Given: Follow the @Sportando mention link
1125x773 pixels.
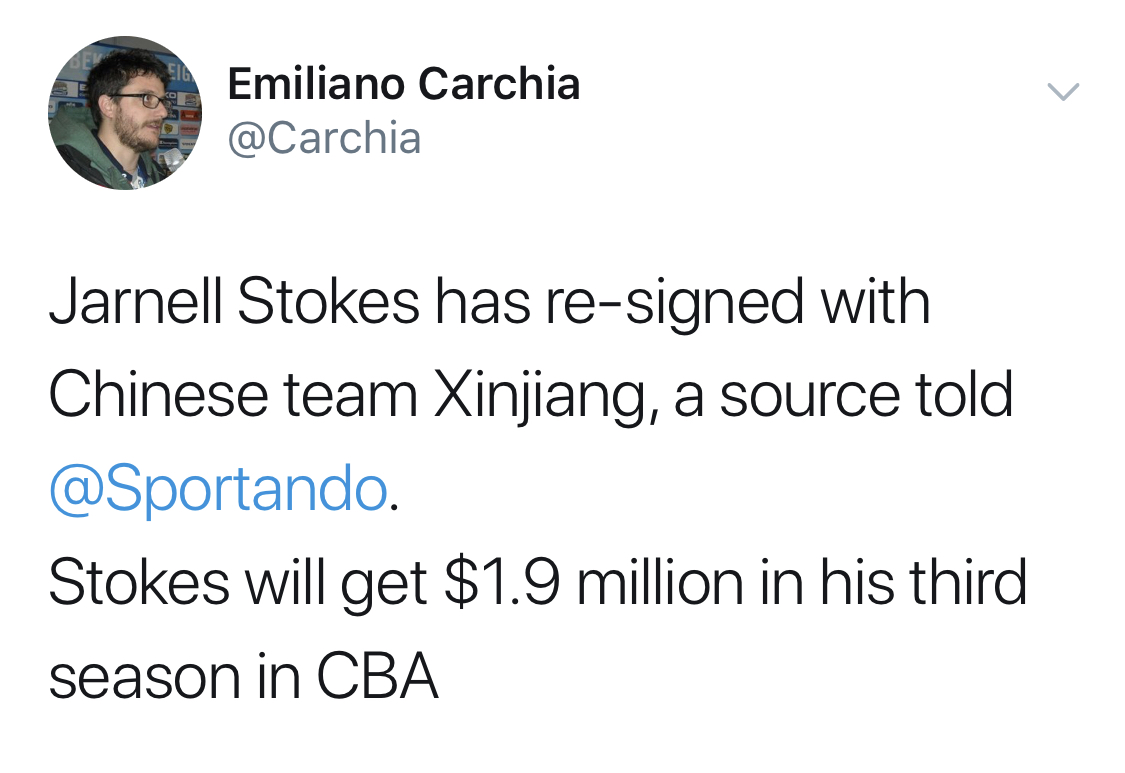Looking at the screenshot, I should pos(218,488).
